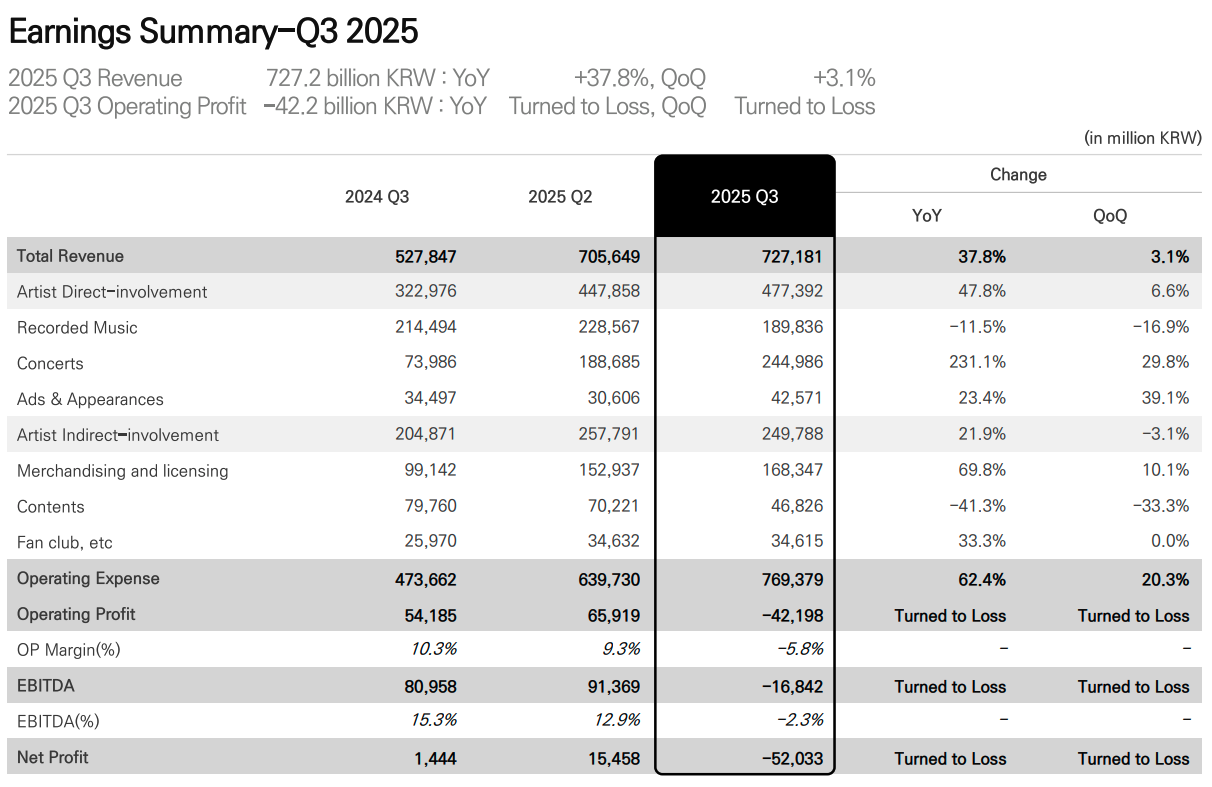The image size is (1212, 787).
Task: Click the Operating Expense row label
Action: 88,579
